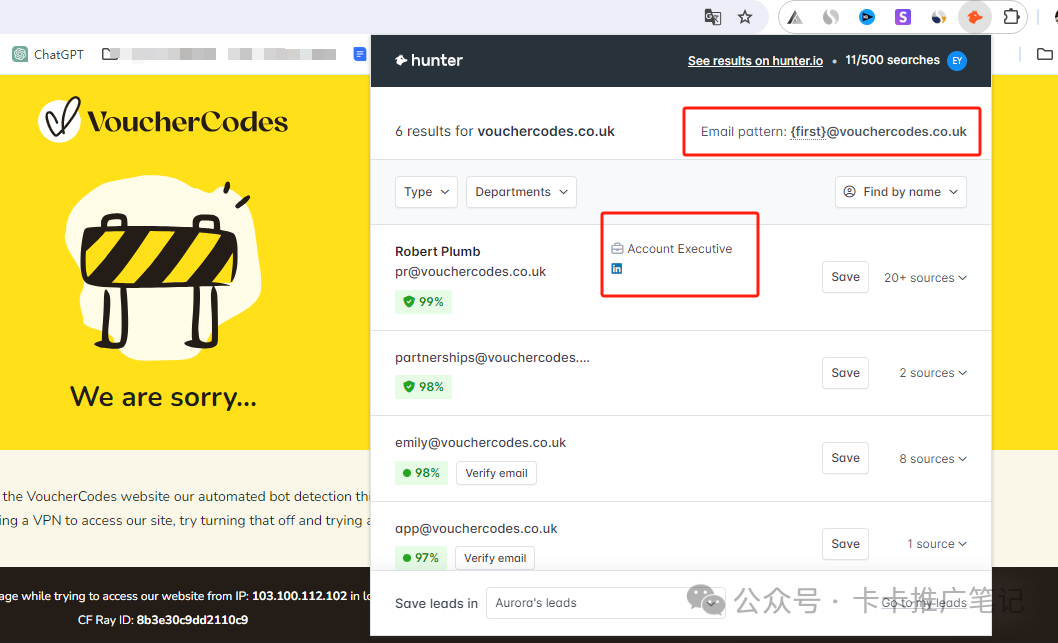1058x643 pixels.
Task: Expand the 8 sources list
Action: click(x=932, y=459)
